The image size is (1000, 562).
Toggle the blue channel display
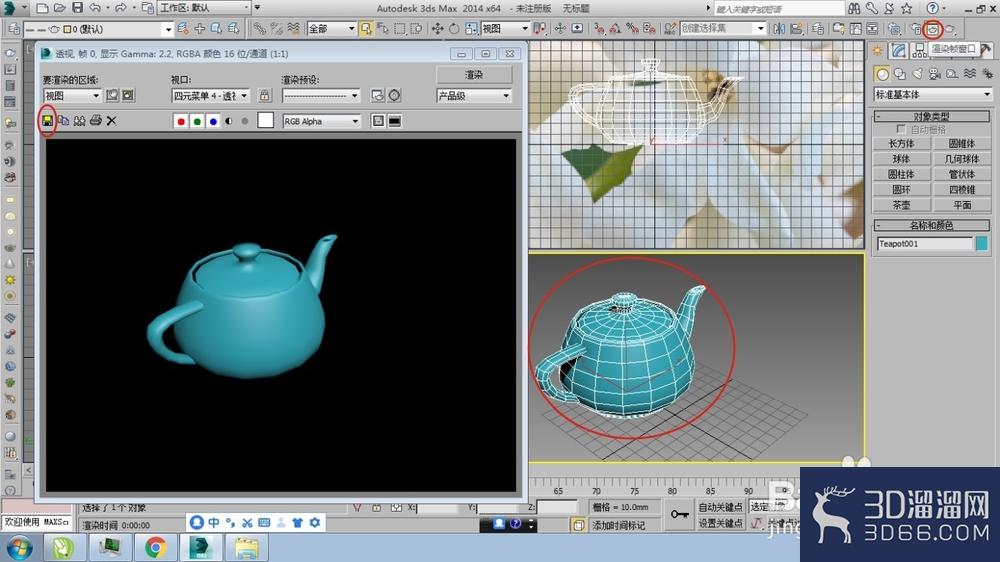(x=213, y=121)
